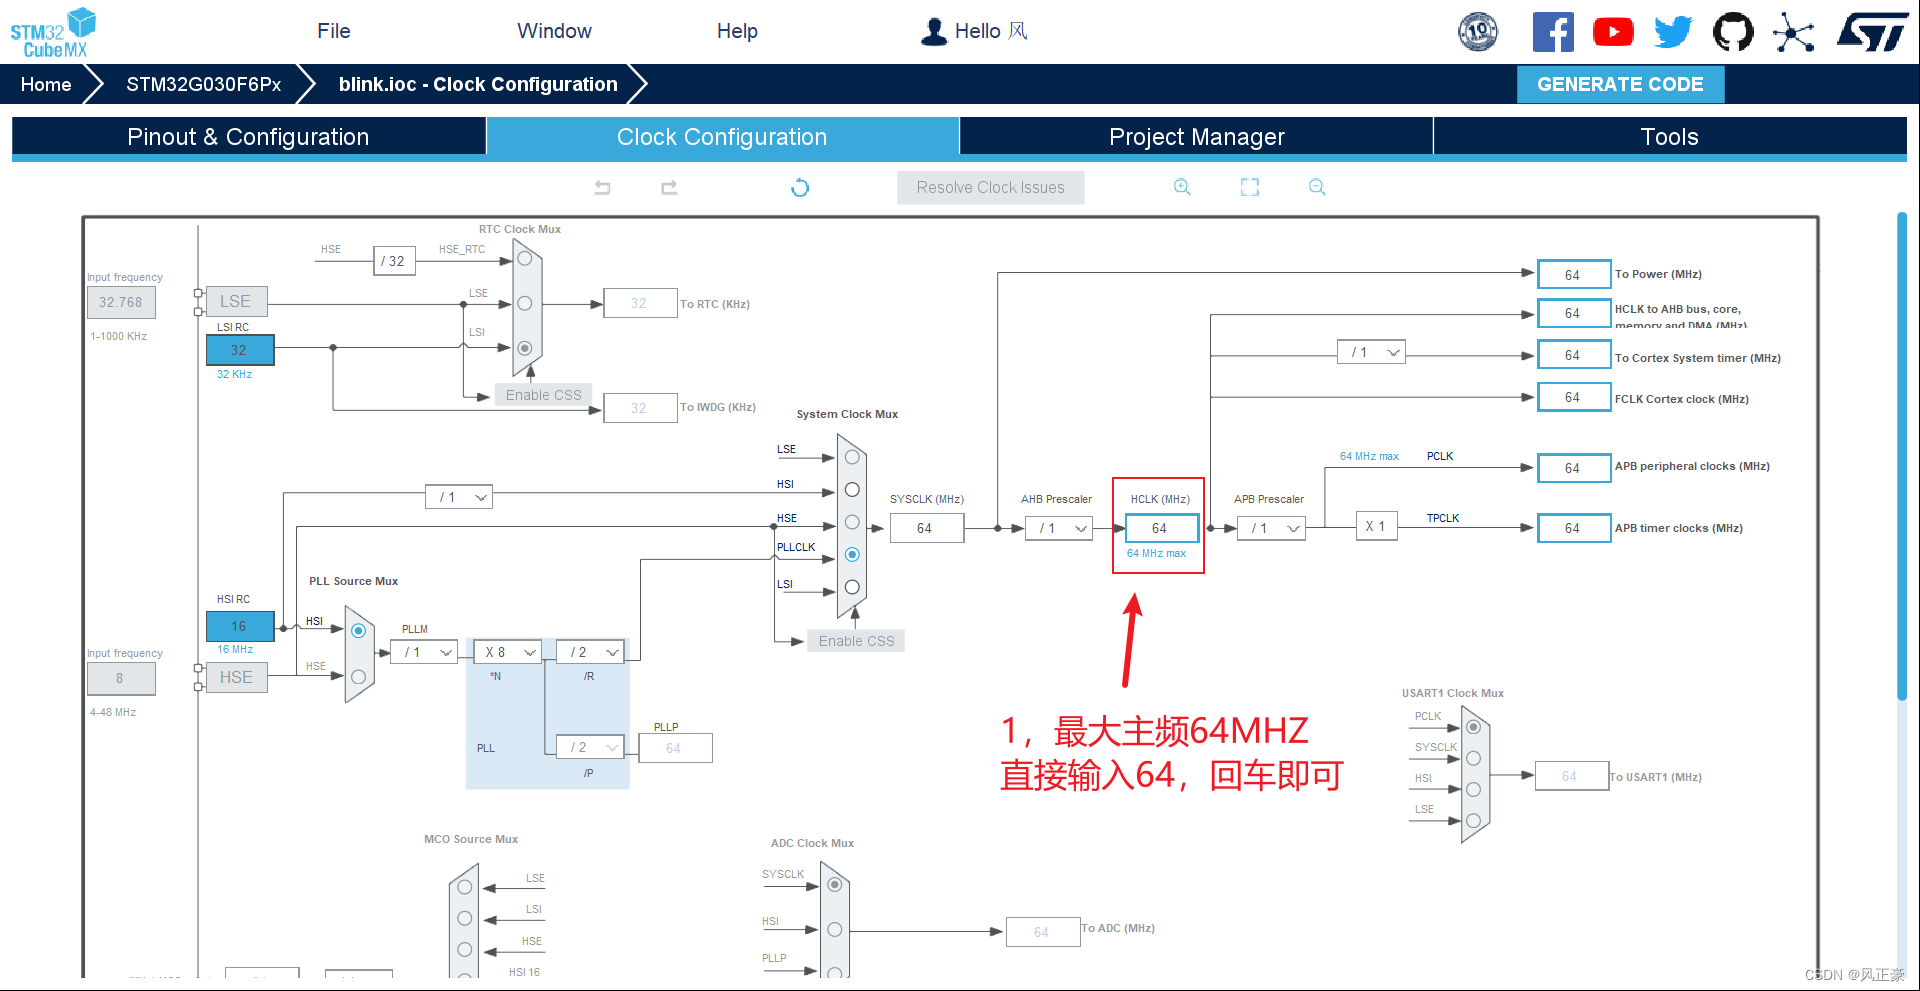1920x991 pixels.
Task: Open the GitHub icon link
Action: pos(1733,32)
